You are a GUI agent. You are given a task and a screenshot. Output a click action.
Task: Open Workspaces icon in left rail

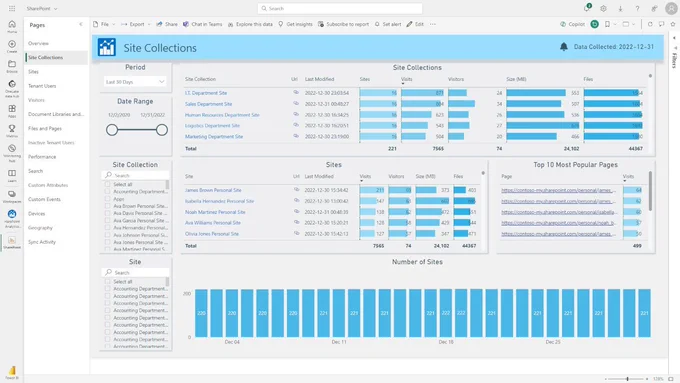pos(12,196)
